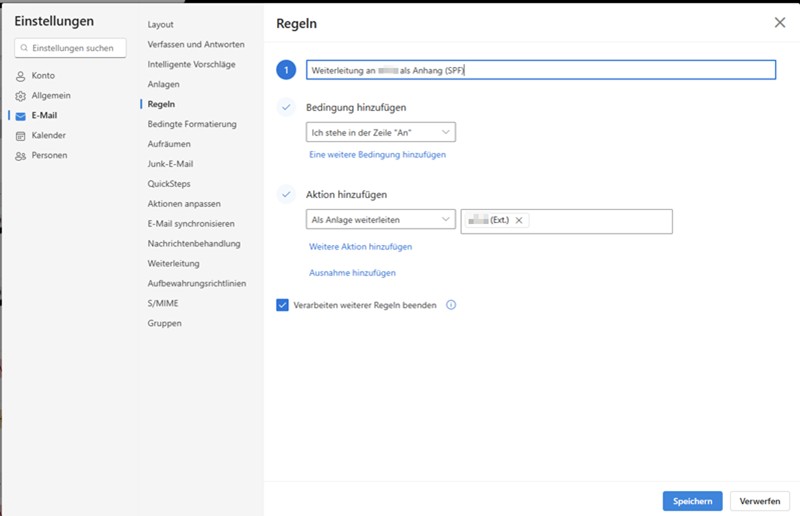The image size is (800, 516).
Task: Click the Konto person icon
Action: point(20,76)
